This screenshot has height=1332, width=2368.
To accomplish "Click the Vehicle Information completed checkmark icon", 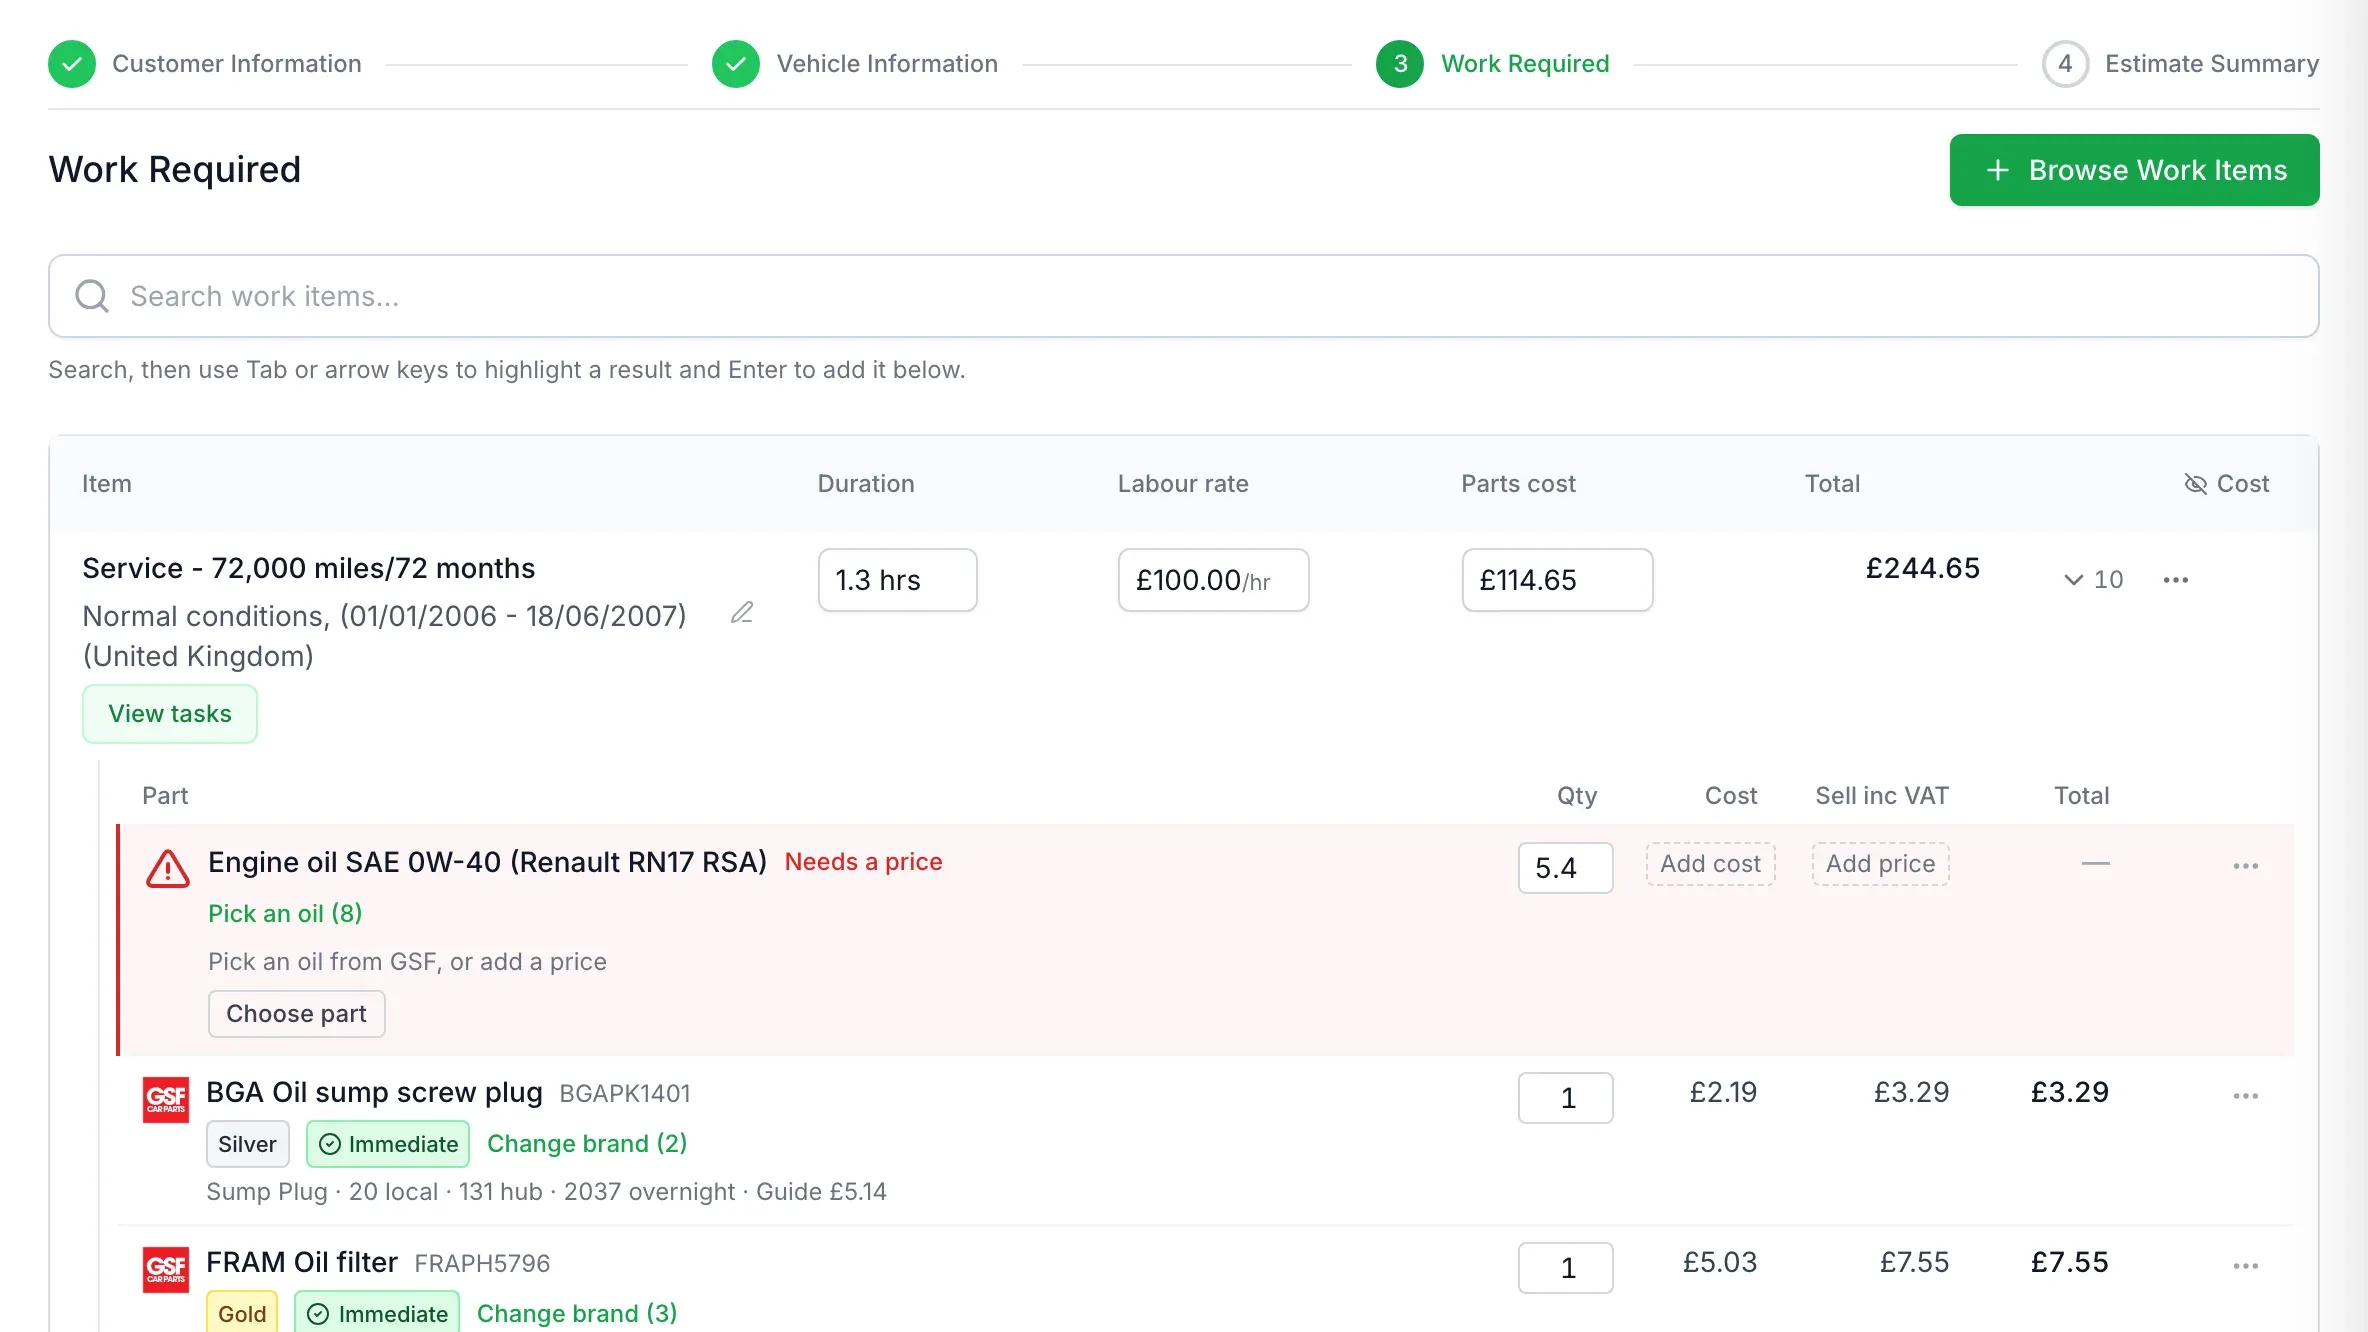I will 736,64.
